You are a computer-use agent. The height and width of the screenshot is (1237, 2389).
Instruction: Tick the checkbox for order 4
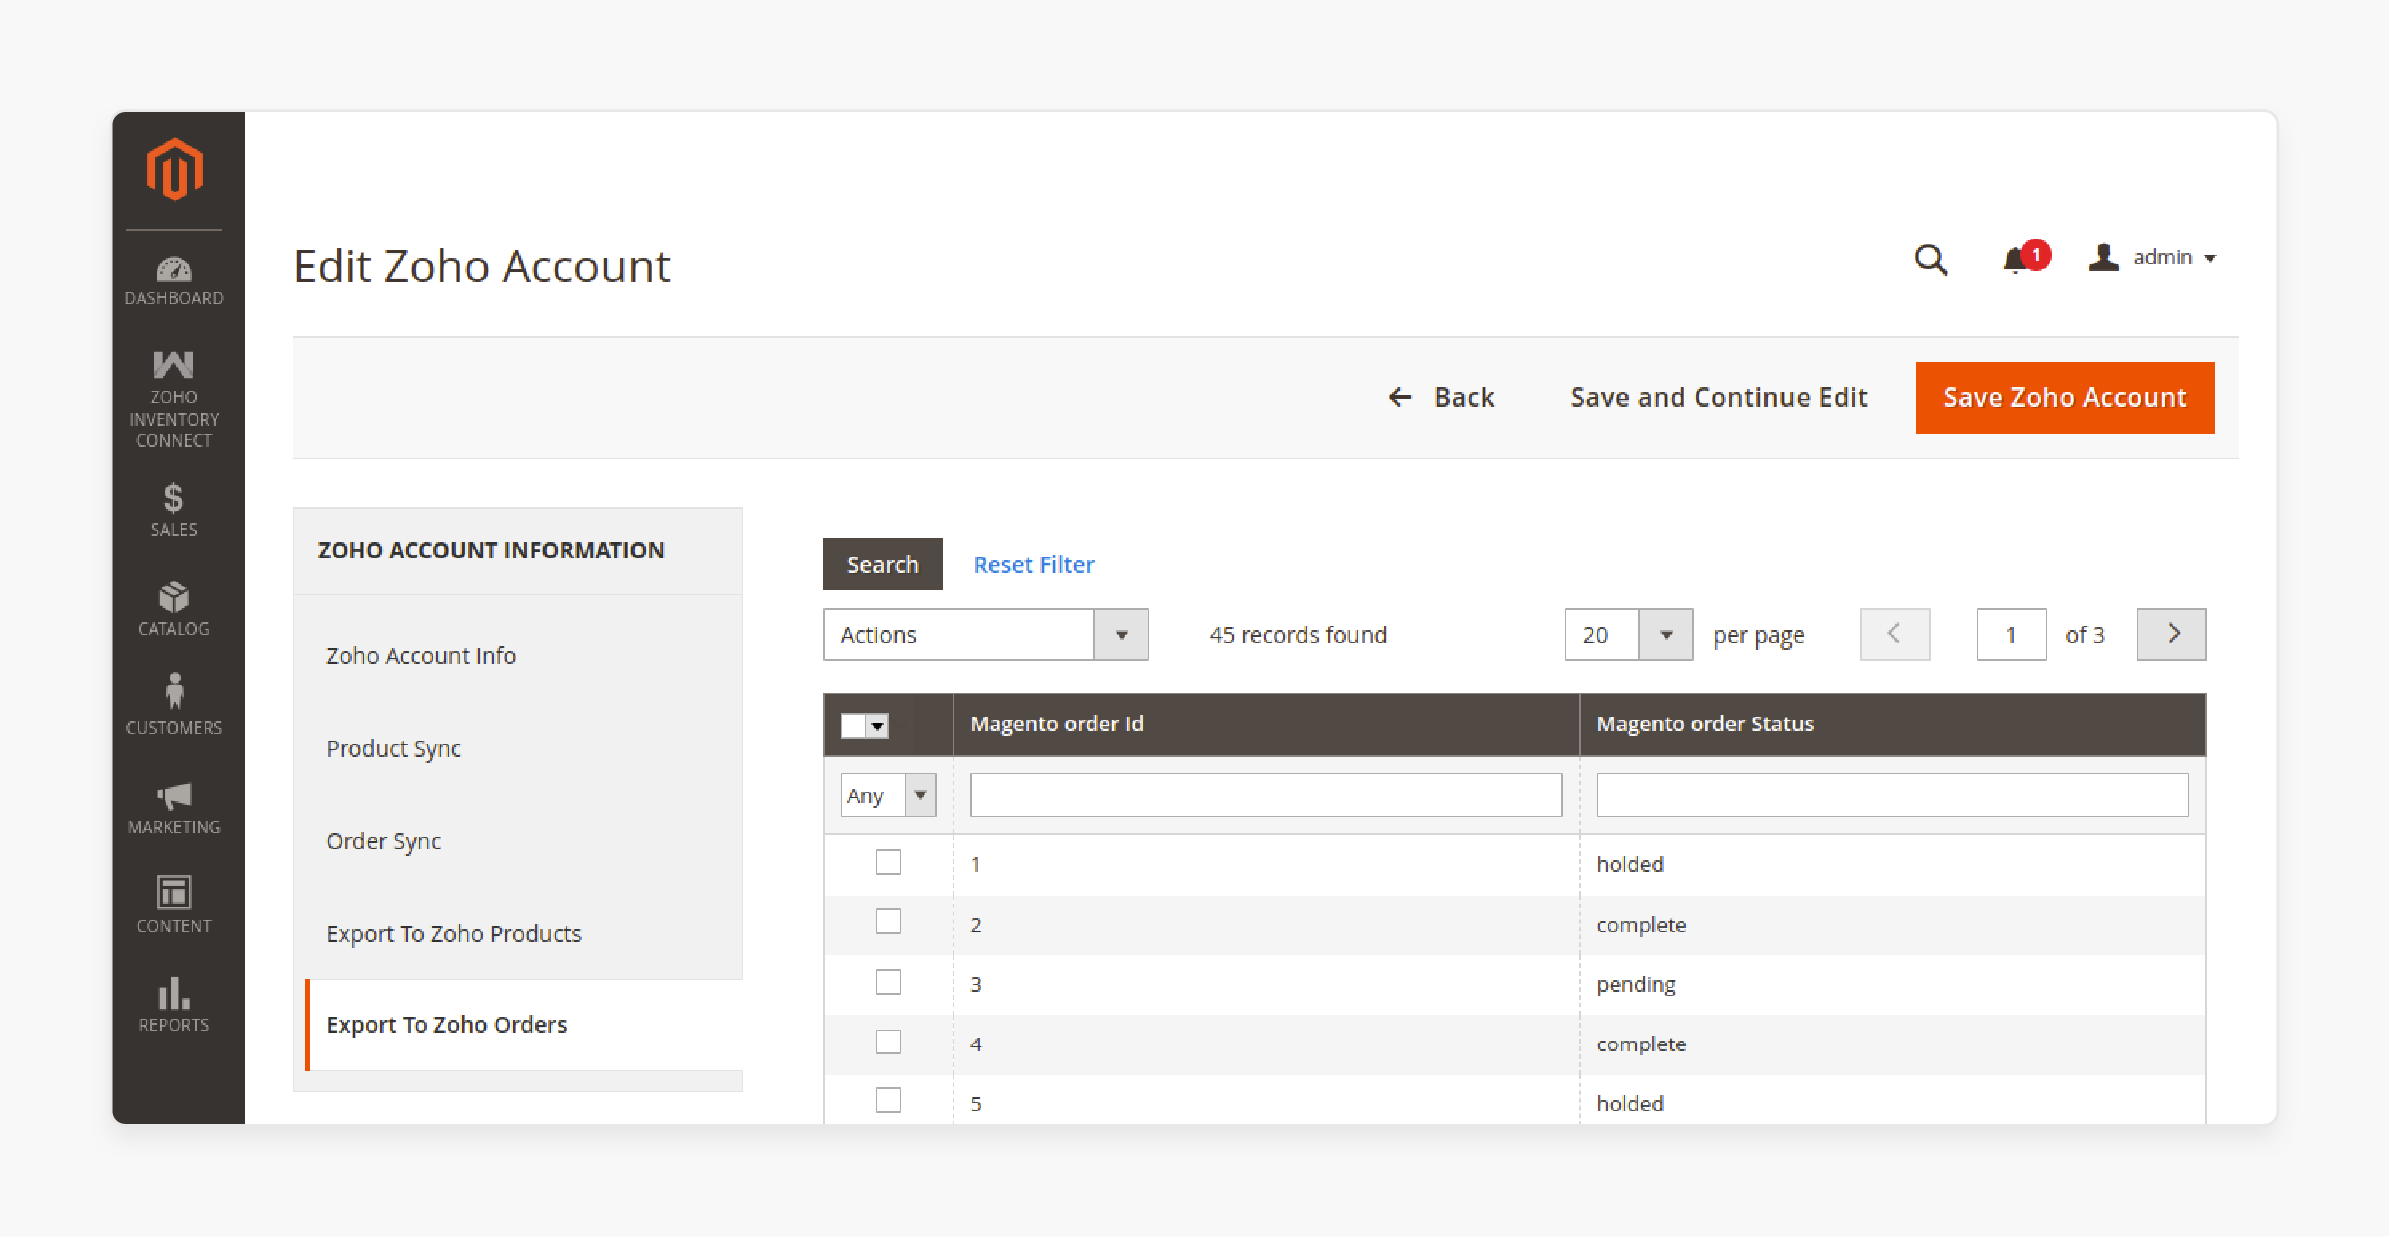coord(888,1042)
